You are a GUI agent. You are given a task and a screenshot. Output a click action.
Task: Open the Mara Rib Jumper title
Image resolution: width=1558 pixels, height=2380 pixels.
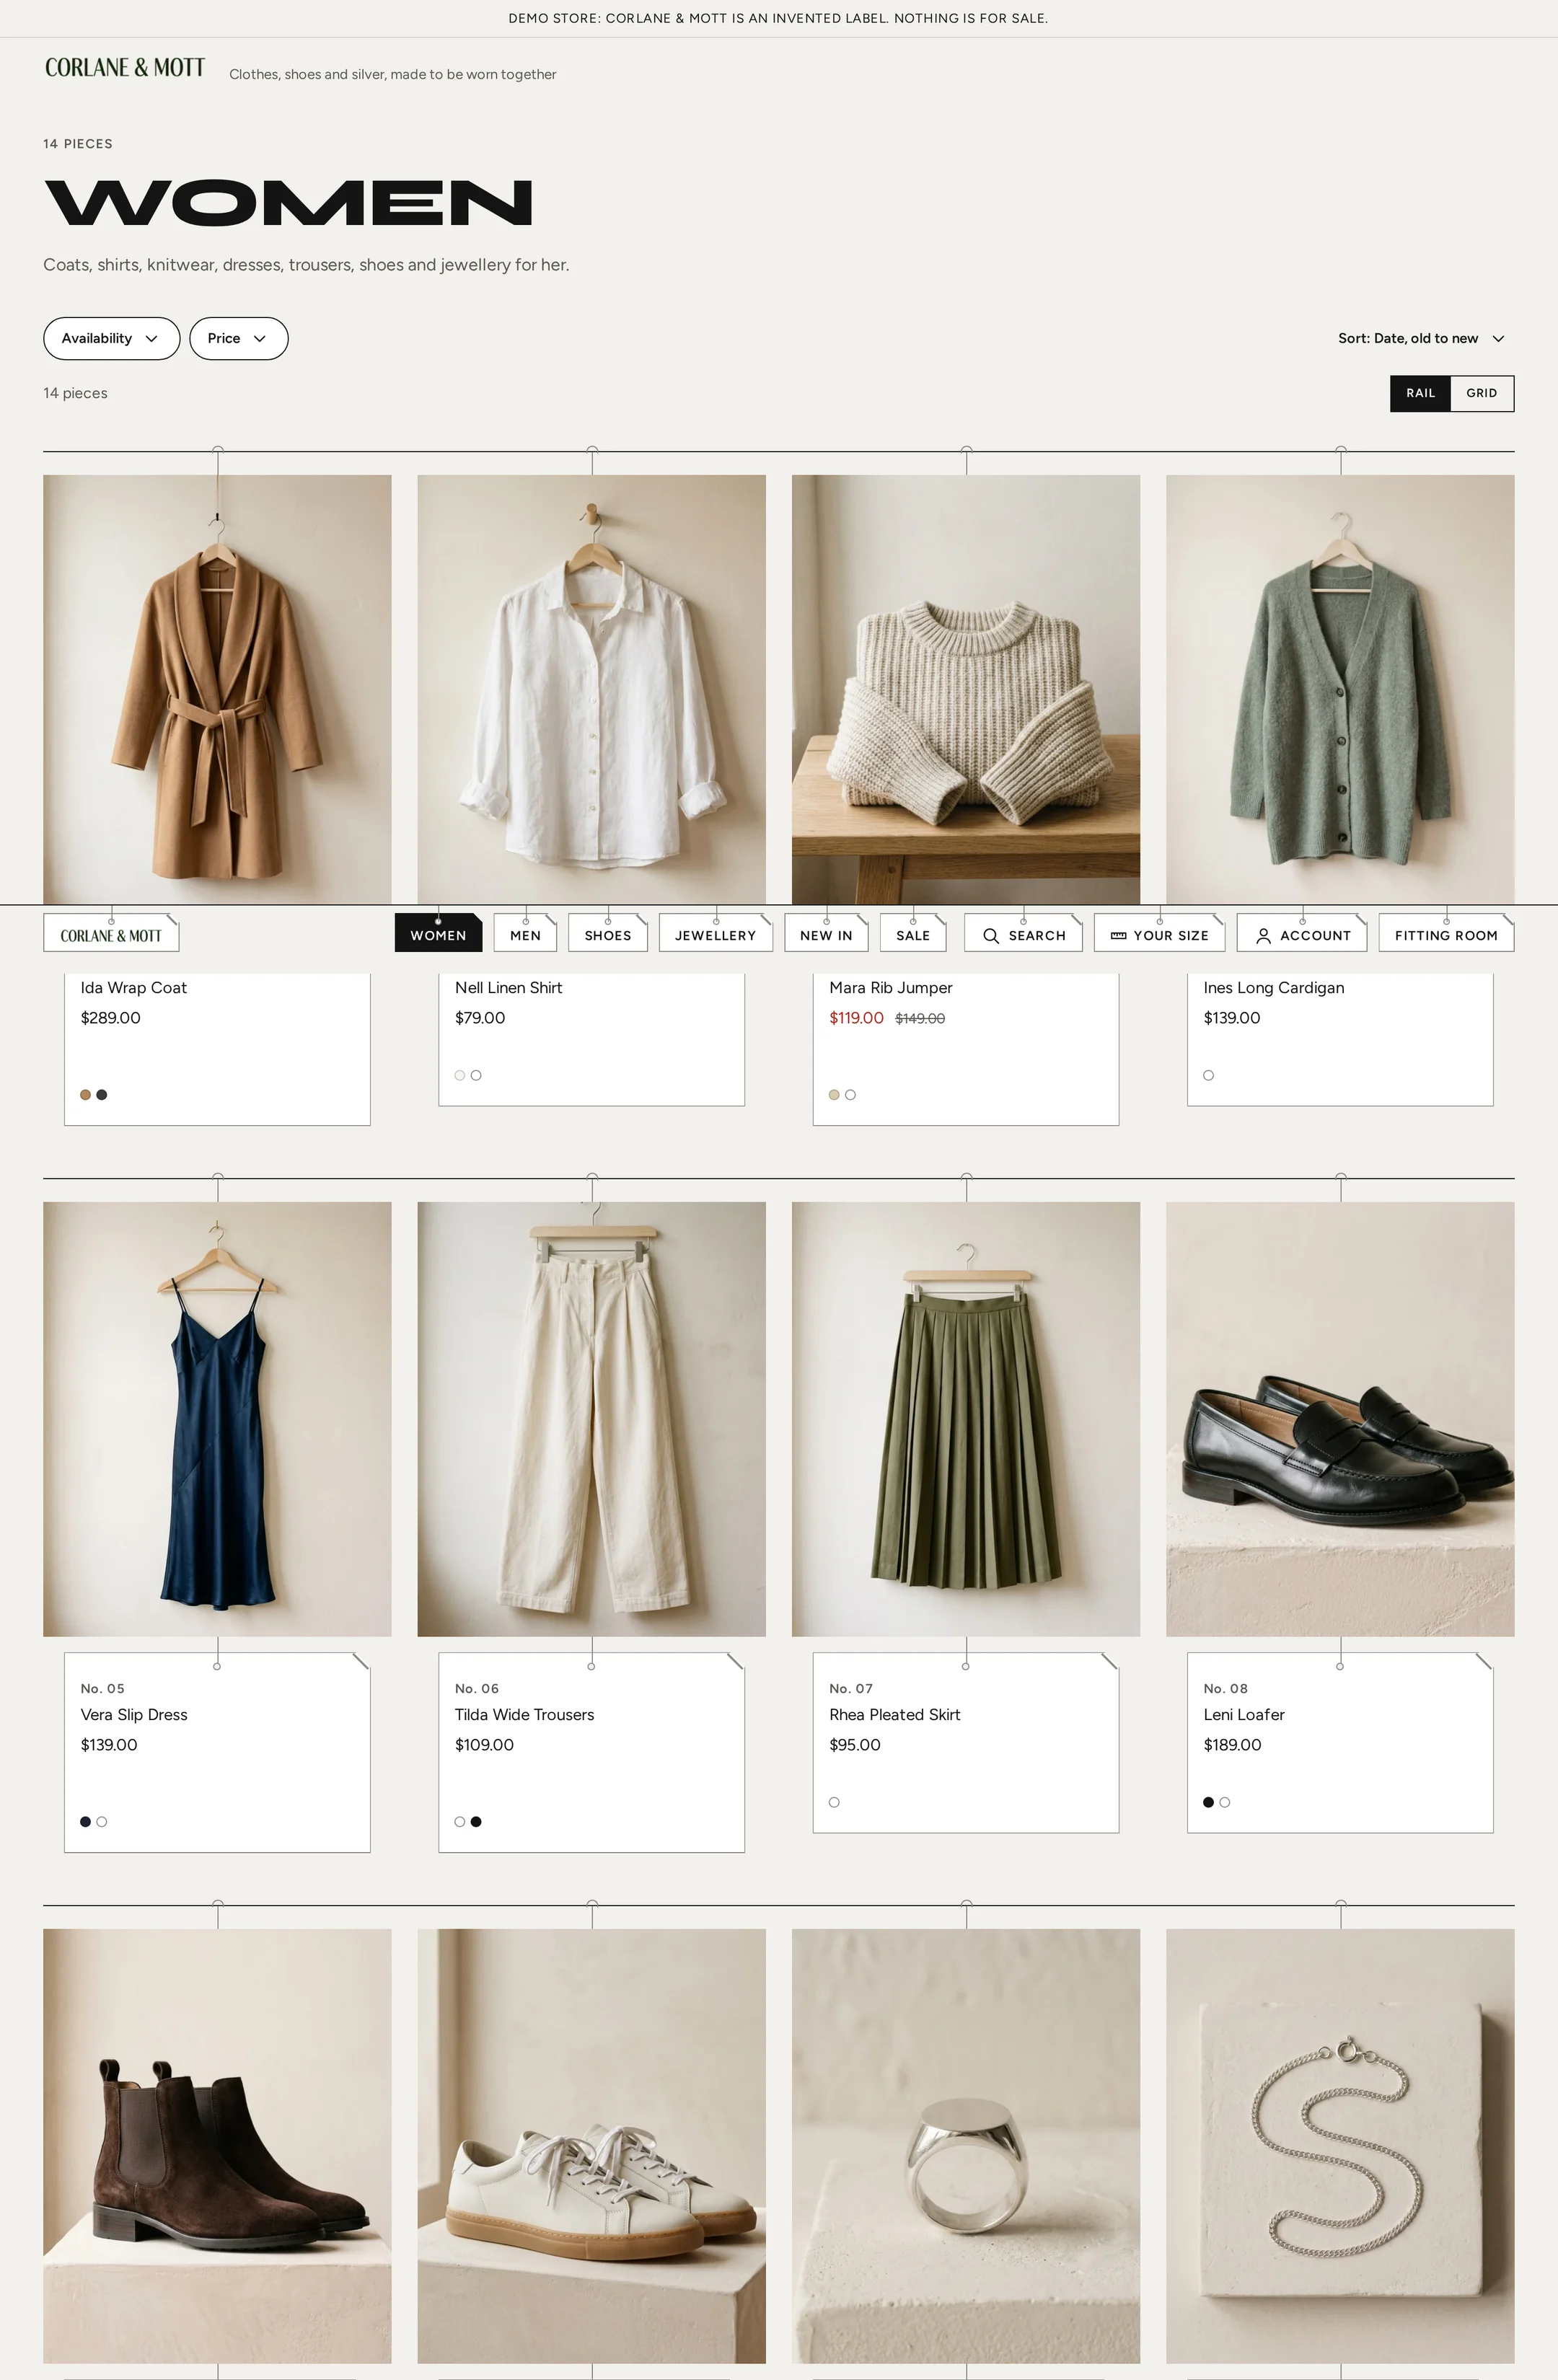point(891,988)
